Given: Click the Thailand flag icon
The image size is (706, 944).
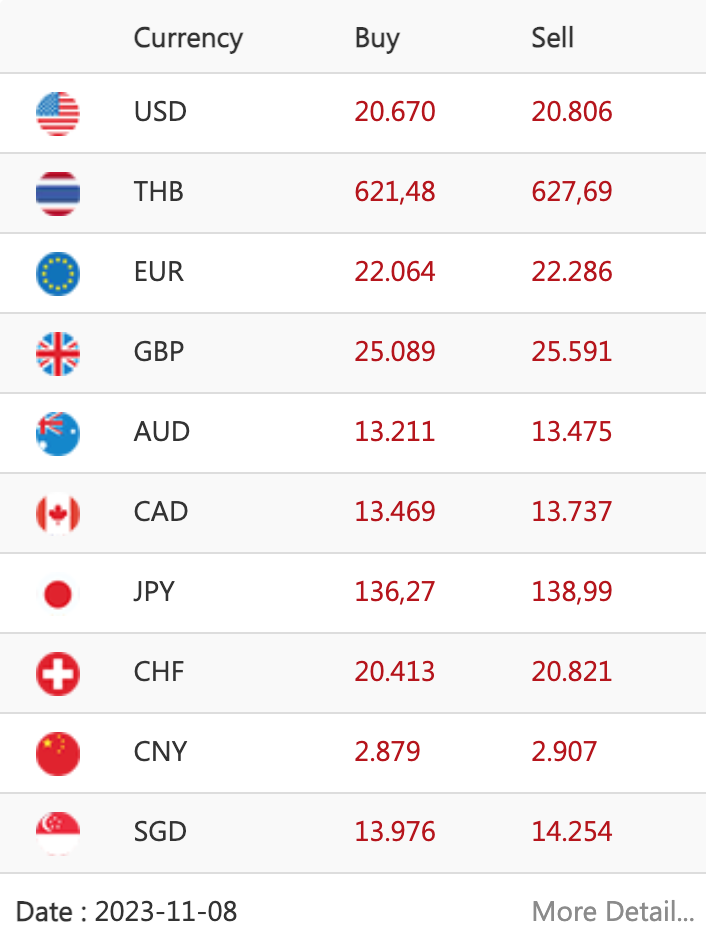Looking at the screenshot, I should tap(58, 194).
